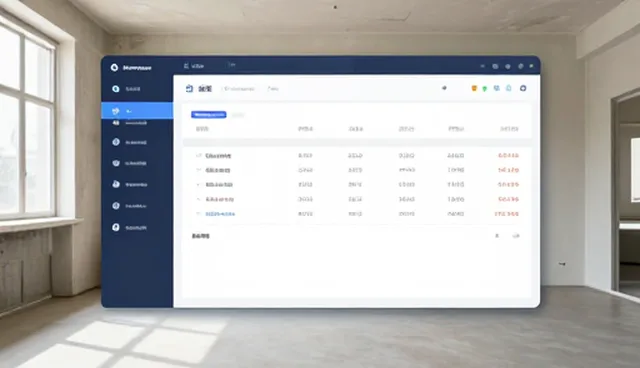
Task: Click the red value in first table row
Action: point(508,155)
